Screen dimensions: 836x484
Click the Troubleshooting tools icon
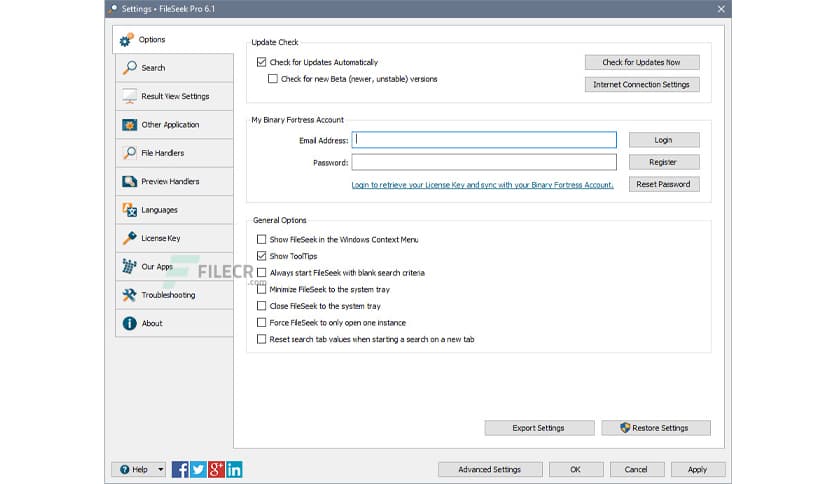coord(130,295)
